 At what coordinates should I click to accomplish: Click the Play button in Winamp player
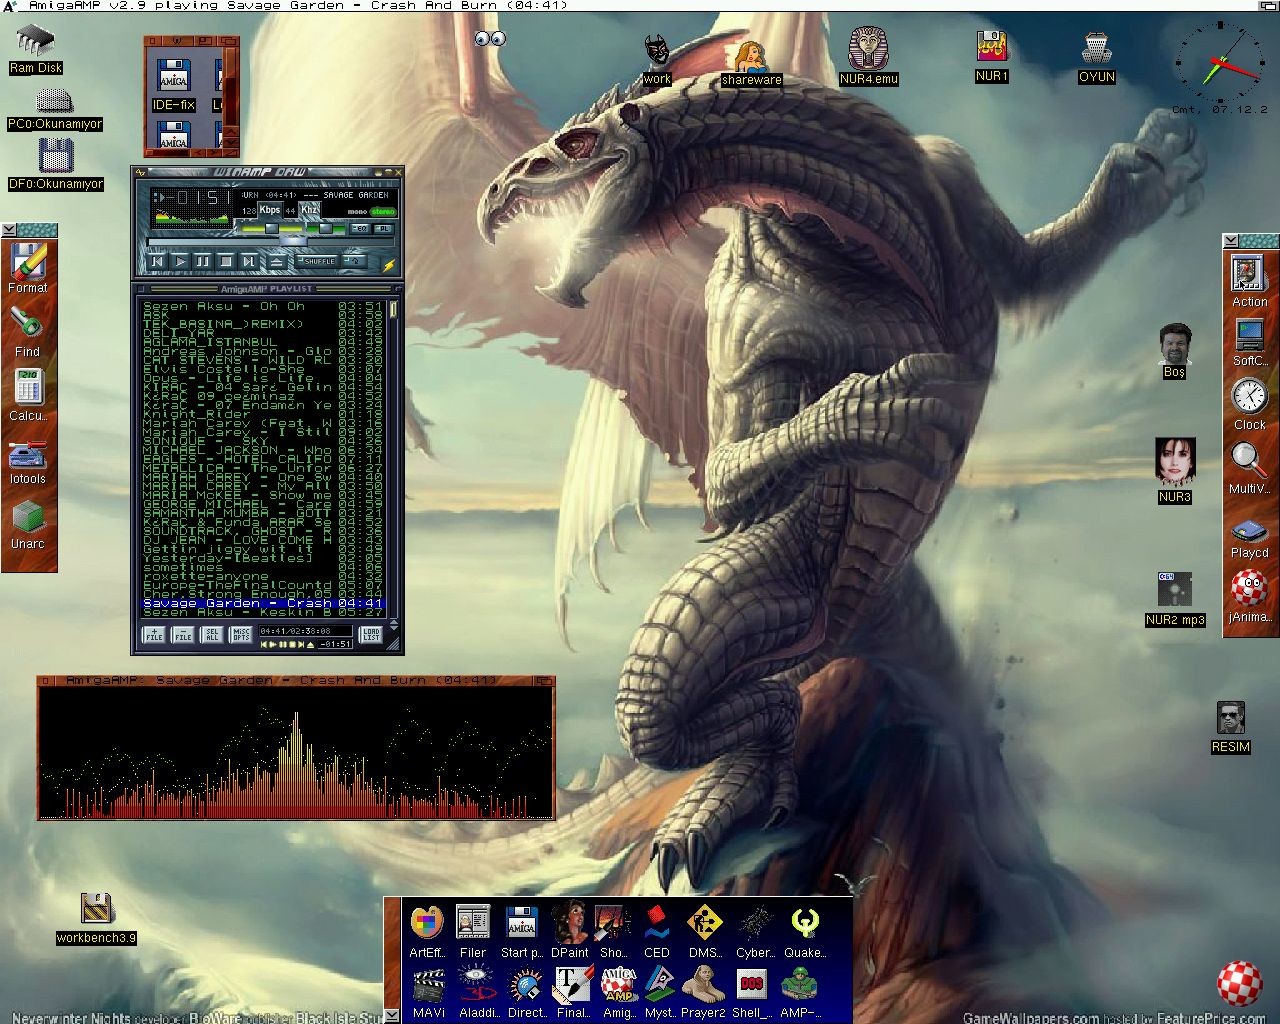click(180, 261)
